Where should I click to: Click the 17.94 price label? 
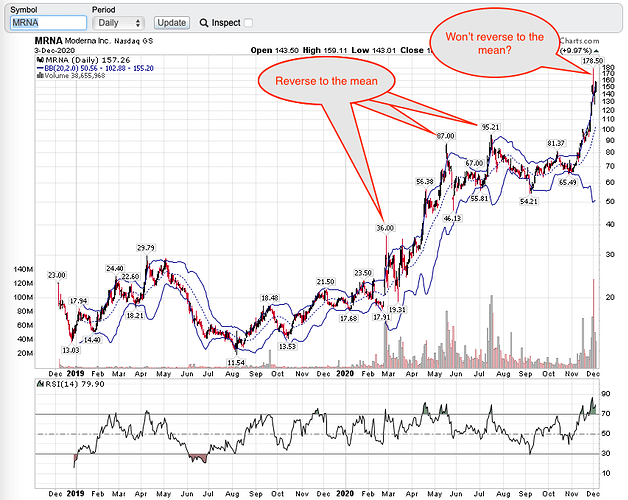(x=78, y=301)
